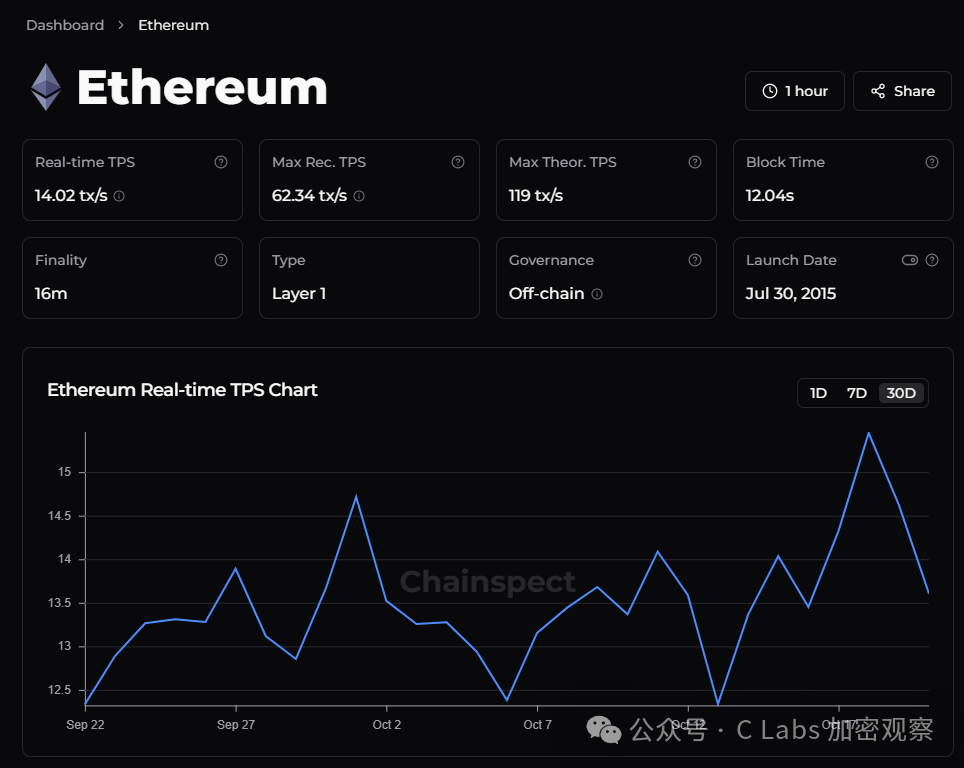The image size is (964, 768).
Task: Click the Governance help question icon
Action: click(695, 260)
